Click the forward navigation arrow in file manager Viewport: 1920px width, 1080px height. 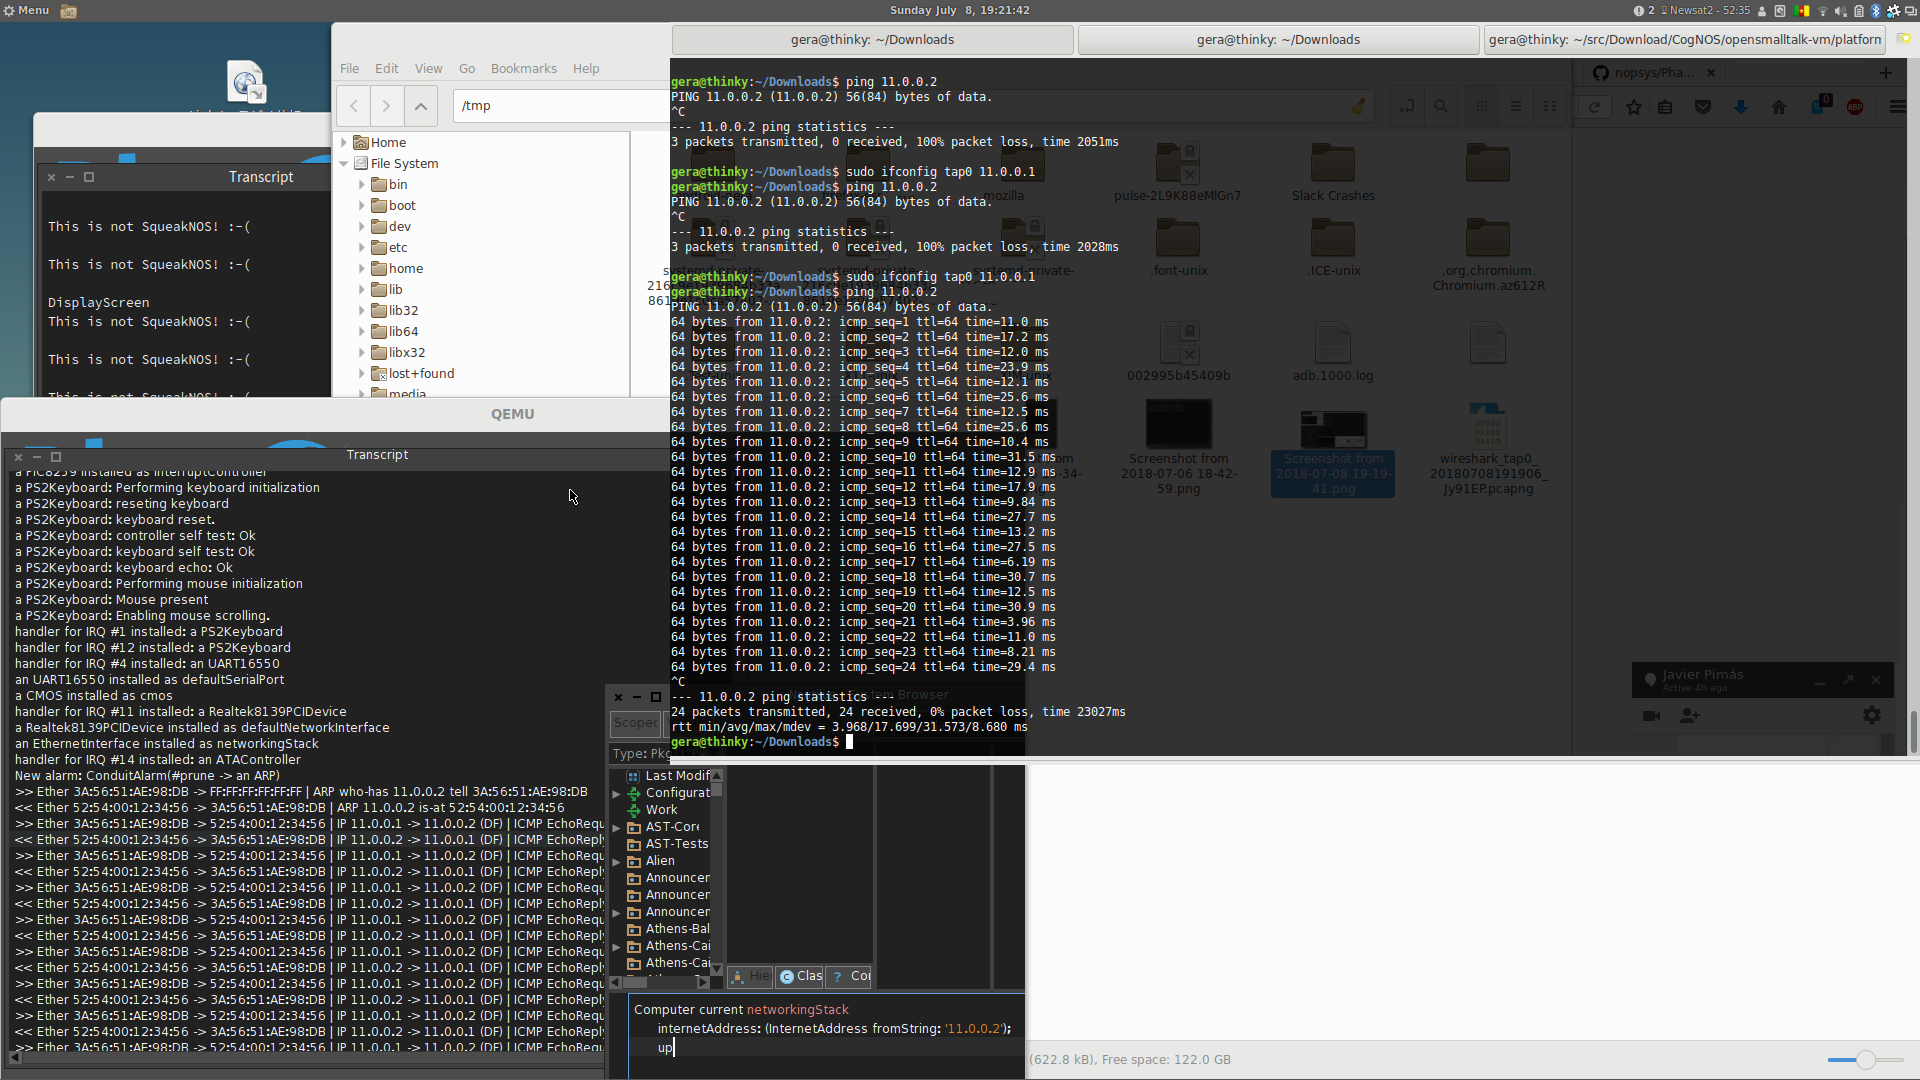click(386, 105)
